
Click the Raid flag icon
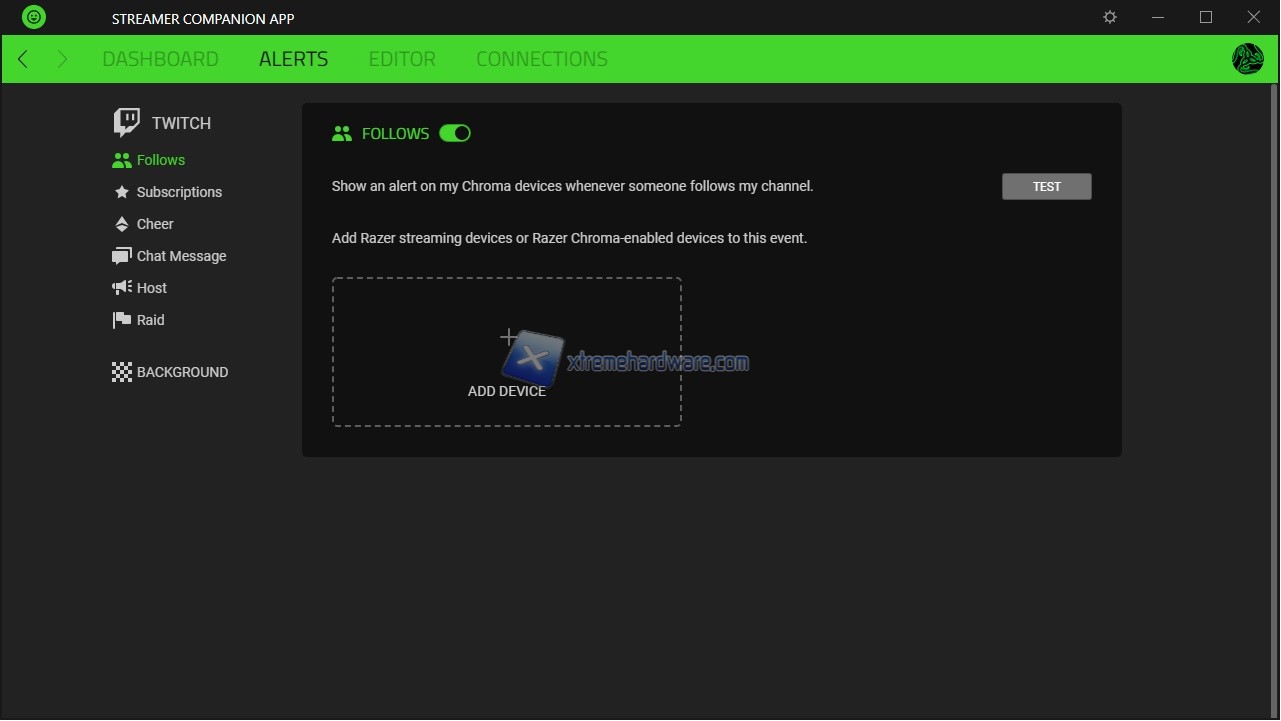122,320
